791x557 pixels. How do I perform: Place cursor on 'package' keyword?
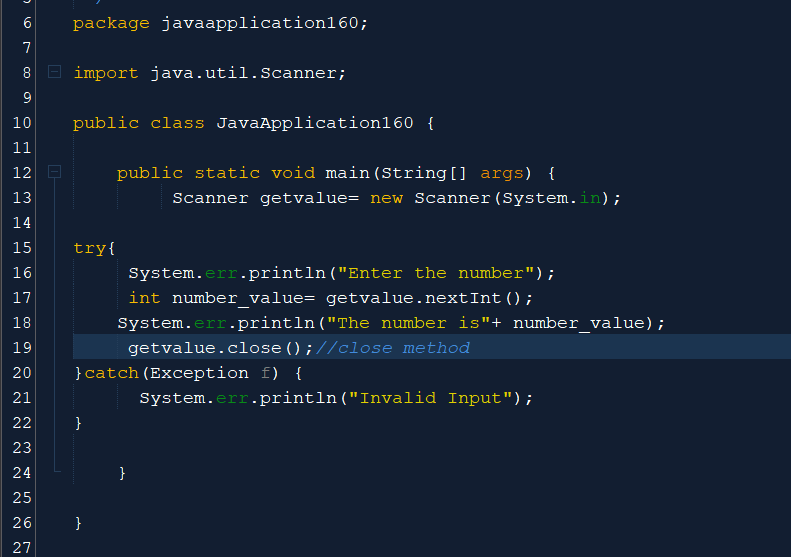click(x=111, y=24)
